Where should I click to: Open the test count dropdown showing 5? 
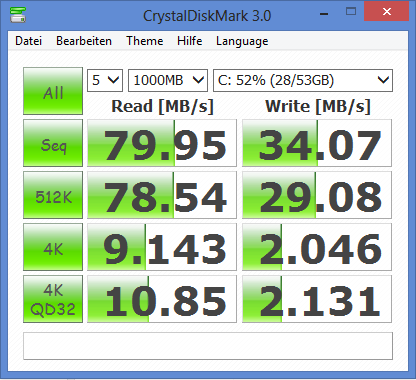point(105,80)
